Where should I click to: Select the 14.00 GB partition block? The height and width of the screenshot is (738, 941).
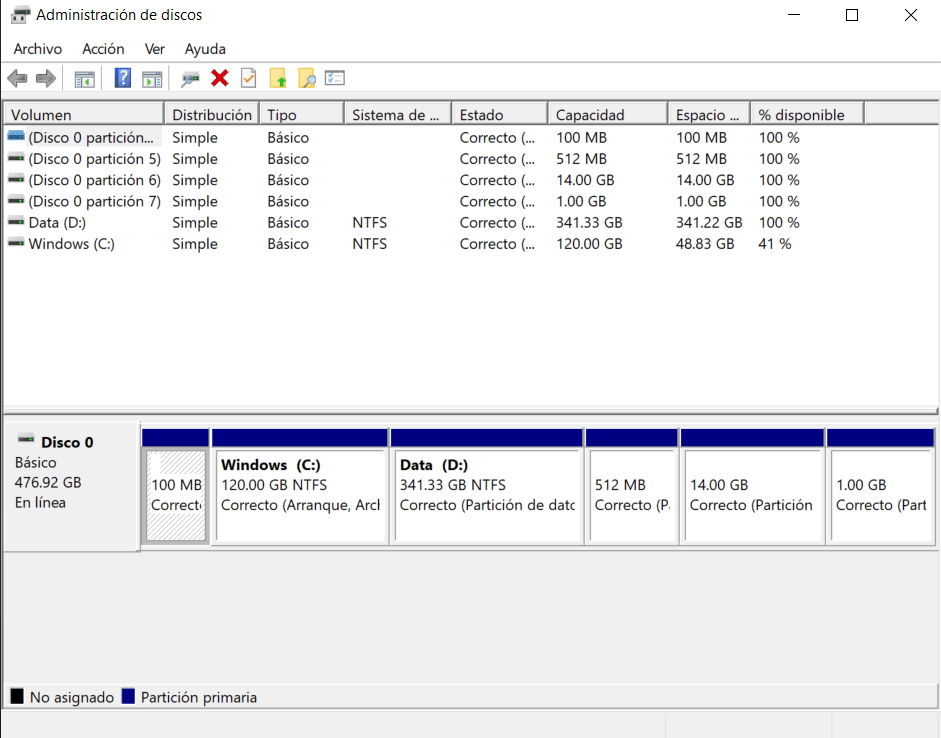coord(752,496)
